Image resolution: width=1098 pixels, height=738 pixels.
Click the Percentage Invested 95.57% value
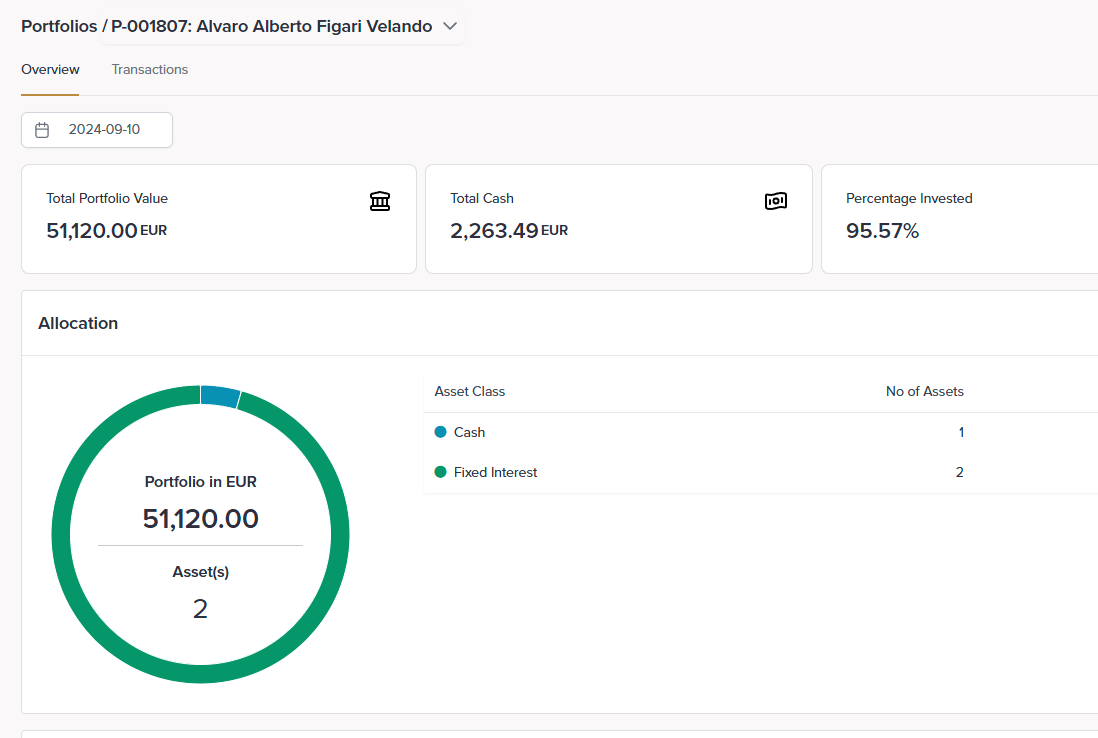coord(882,231)
